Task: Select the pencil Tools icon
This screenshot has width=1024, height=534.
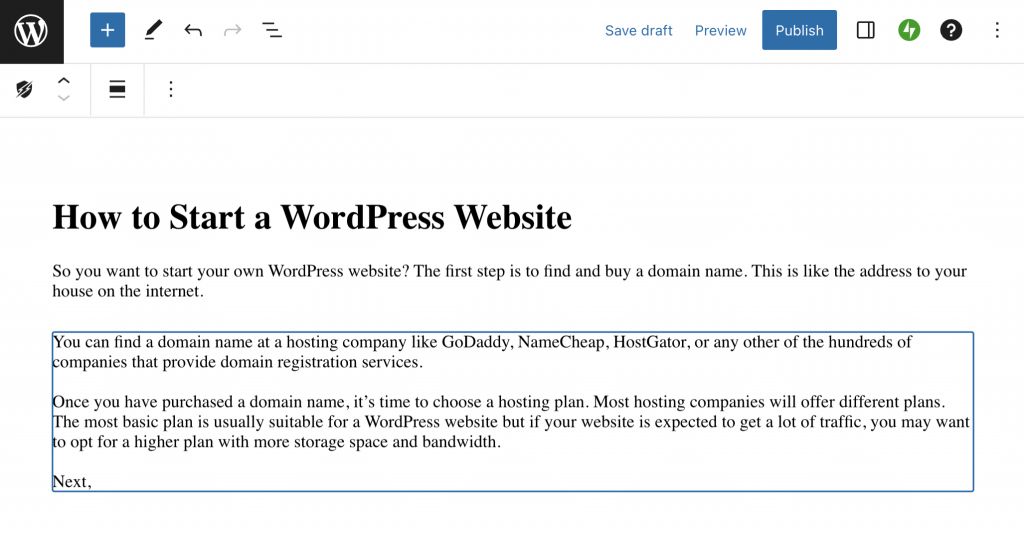Action: tap(152, 31)
